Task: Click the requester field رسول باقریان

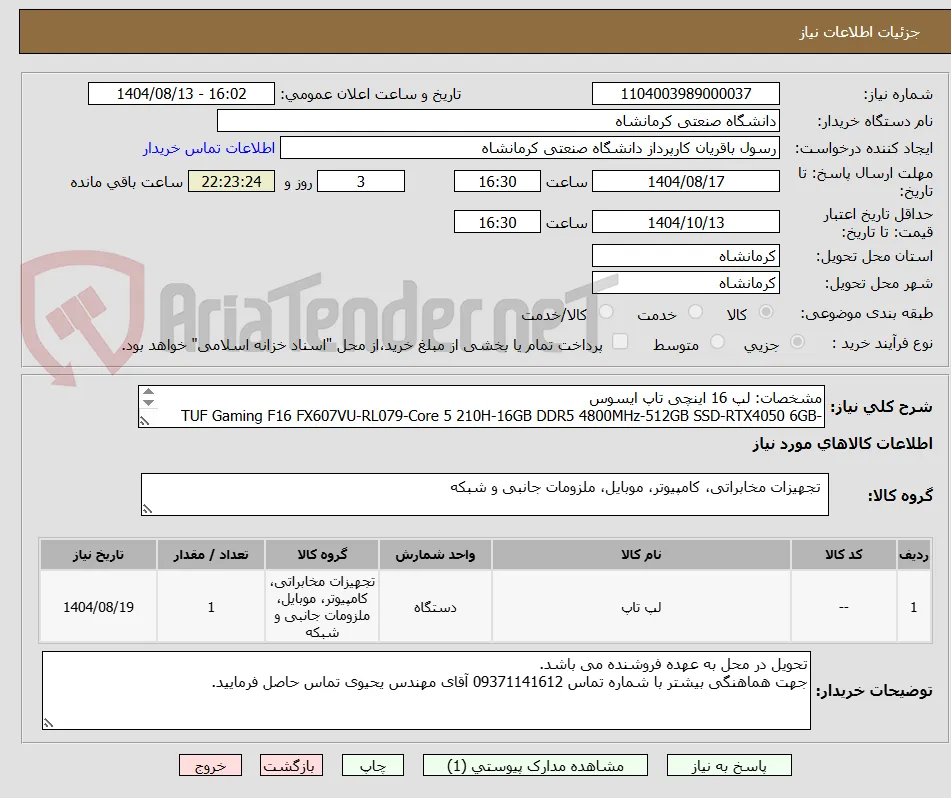Action: [530, 148]
